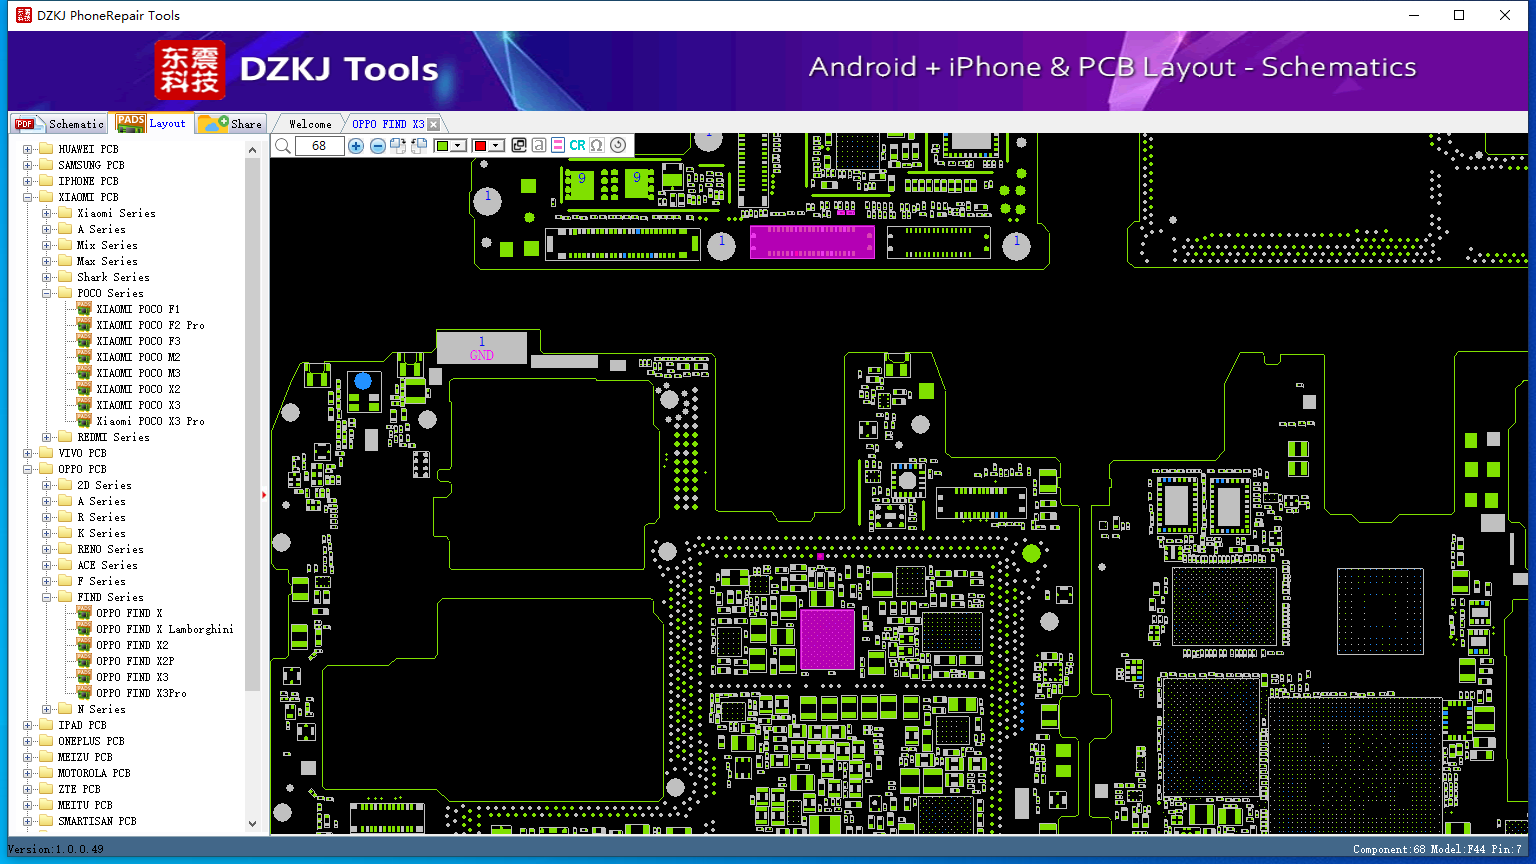Toggle the omega resistance display
Image resolution: width=1536 pixels, height=864 pixels.
(x=597, y=145)
